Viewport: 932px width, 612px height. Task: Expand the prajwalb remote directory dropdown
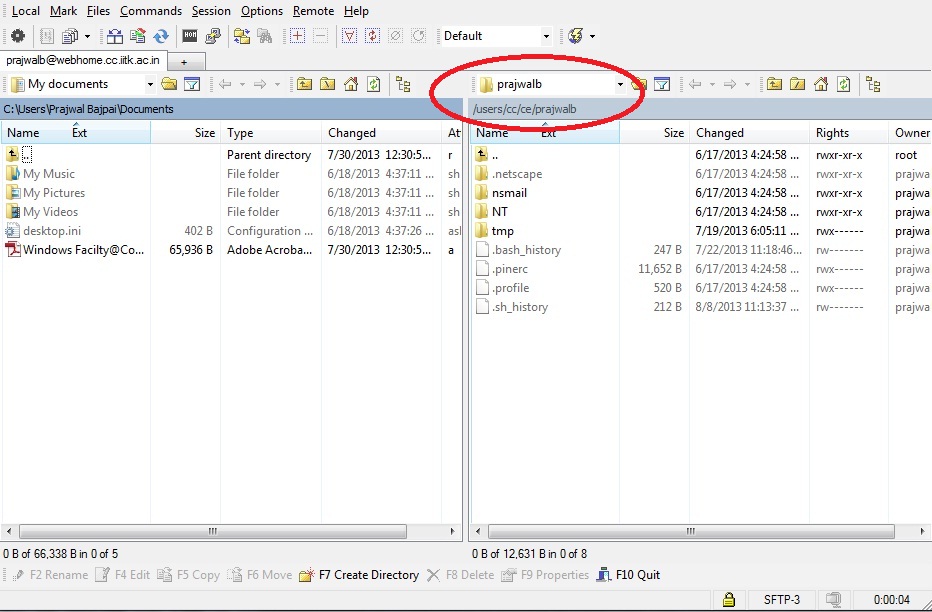click(x=620, y=84)
